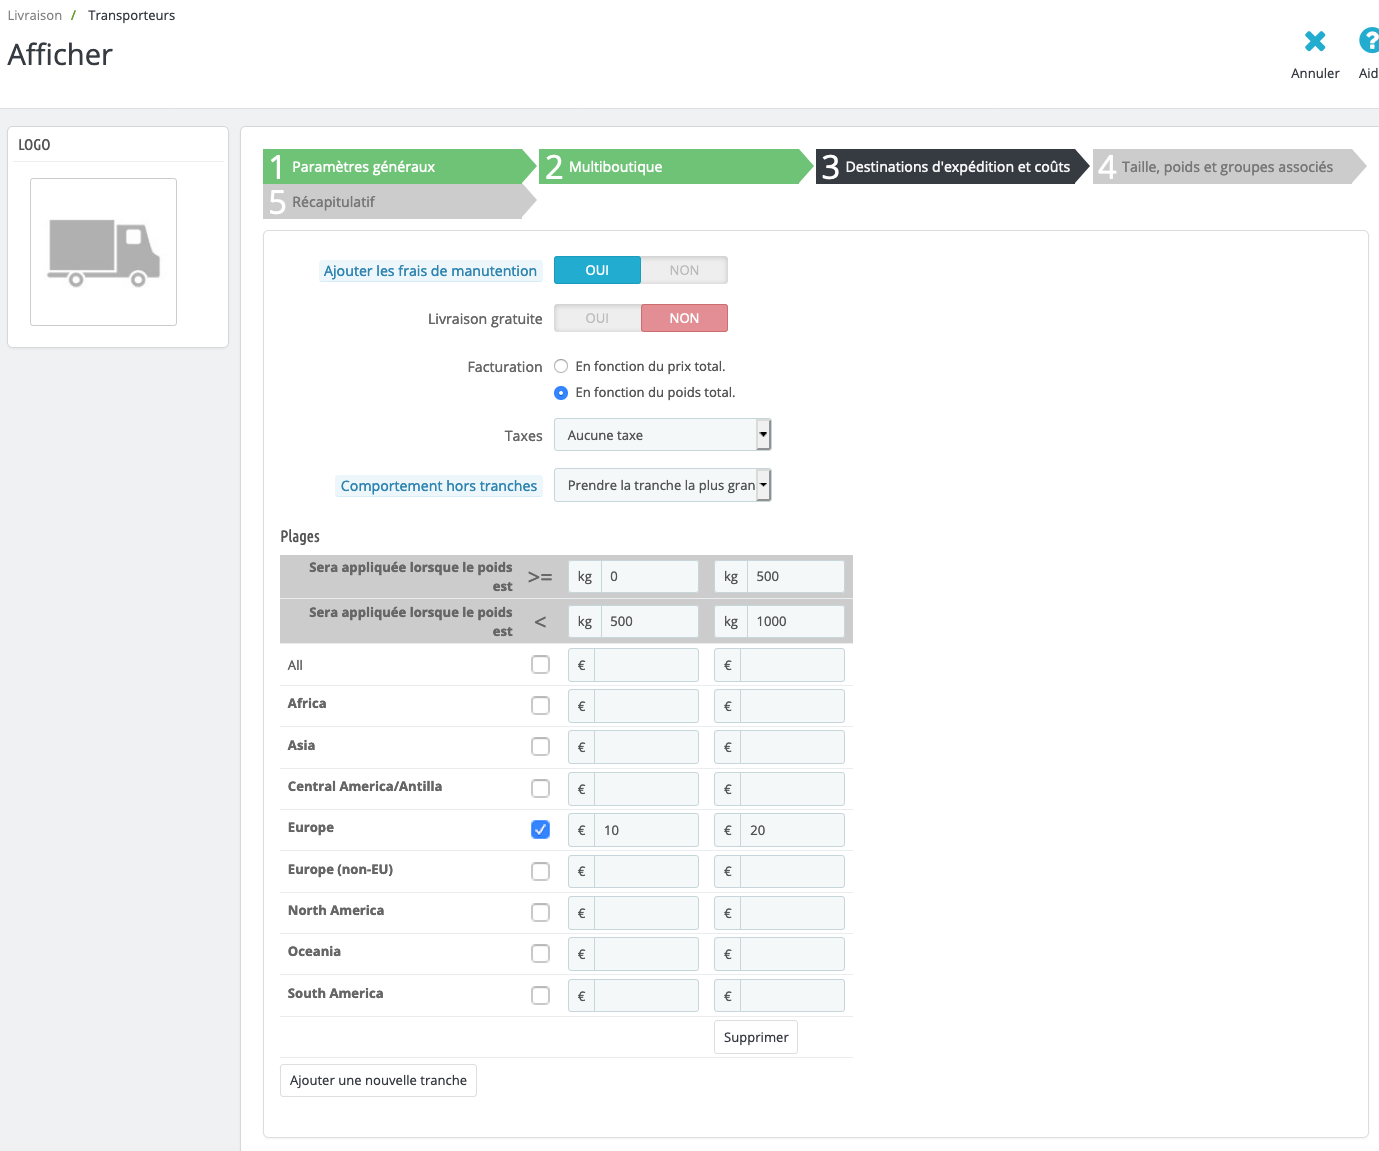This screenshot has height=1151, width=1379.
Task: Jump to step 4 Taille, poids tab
Action: coord(1227,167)
